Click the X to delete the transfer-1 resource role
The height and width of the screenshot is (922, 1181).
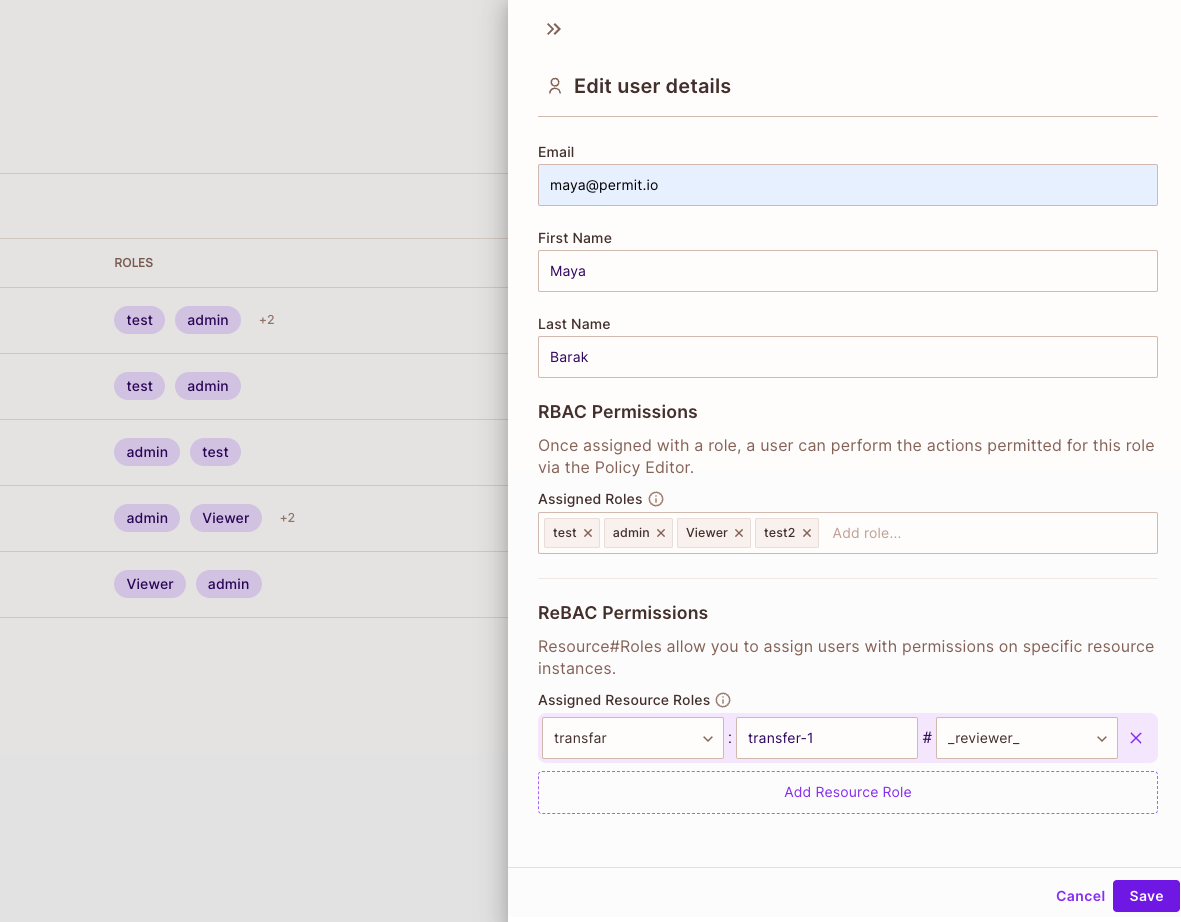(1135, 738)
